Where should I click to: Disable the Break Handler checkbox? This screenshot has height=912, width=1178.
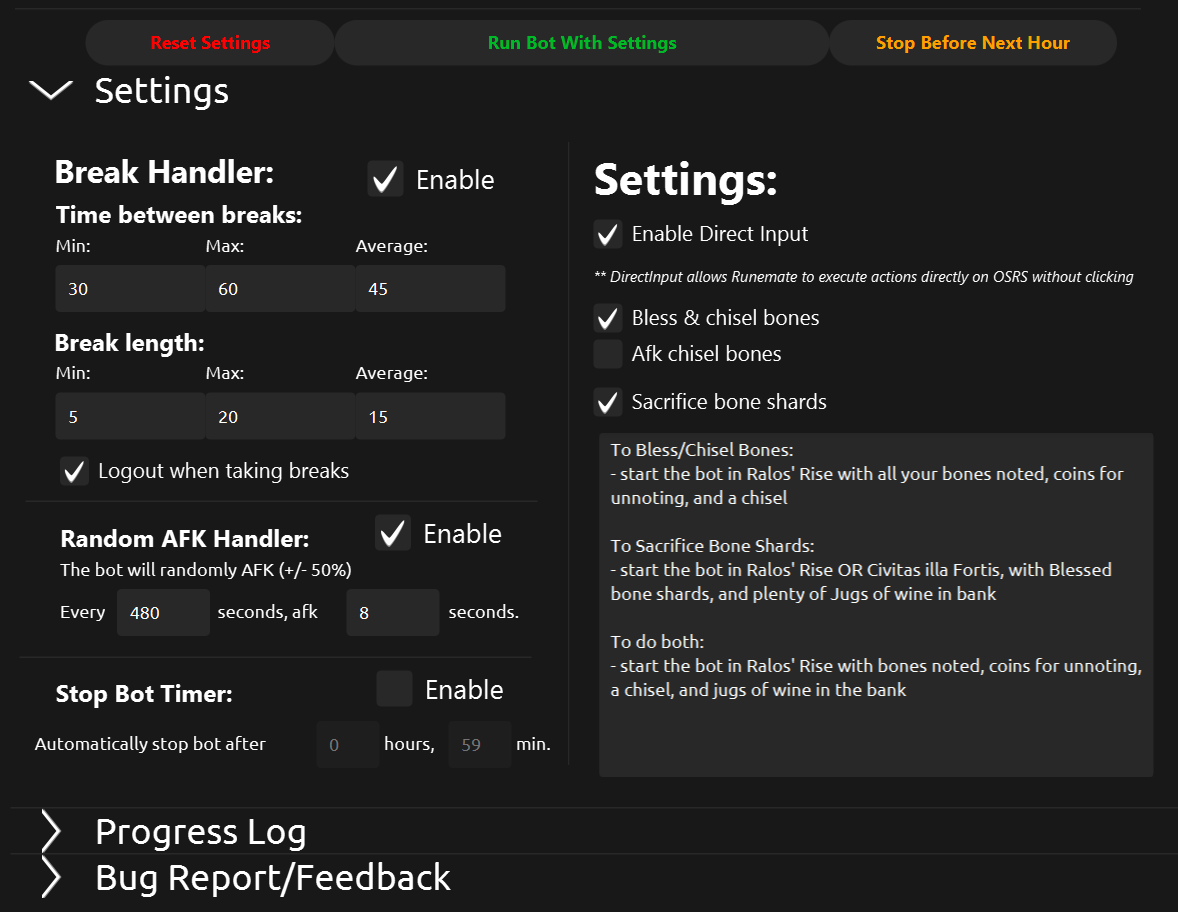pyautogui.click(x=385, y=179)
